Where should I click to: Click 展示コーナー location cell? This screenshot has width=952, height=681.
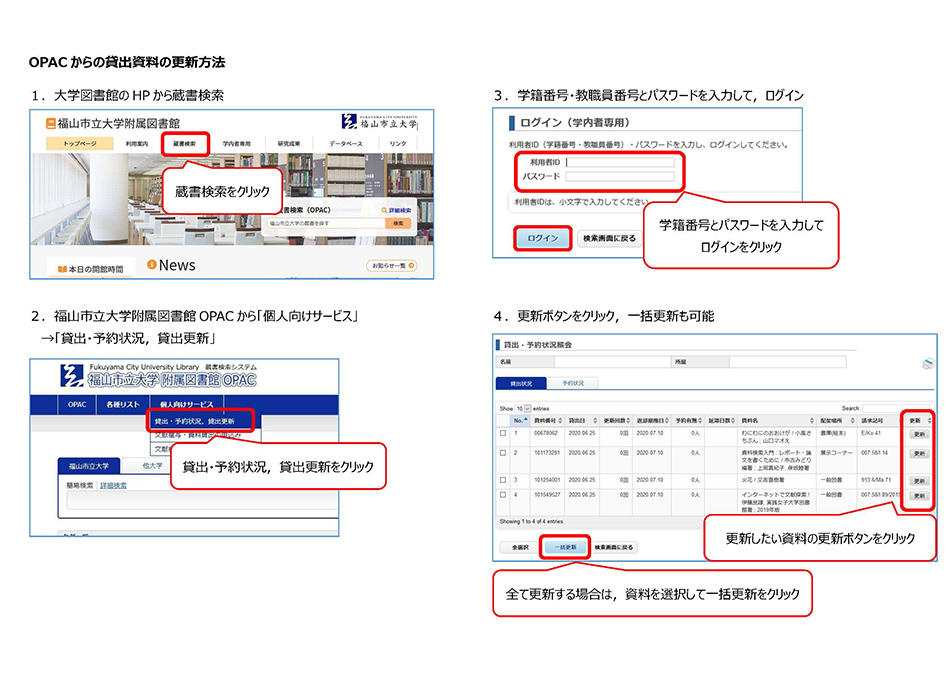pos(835,453)
